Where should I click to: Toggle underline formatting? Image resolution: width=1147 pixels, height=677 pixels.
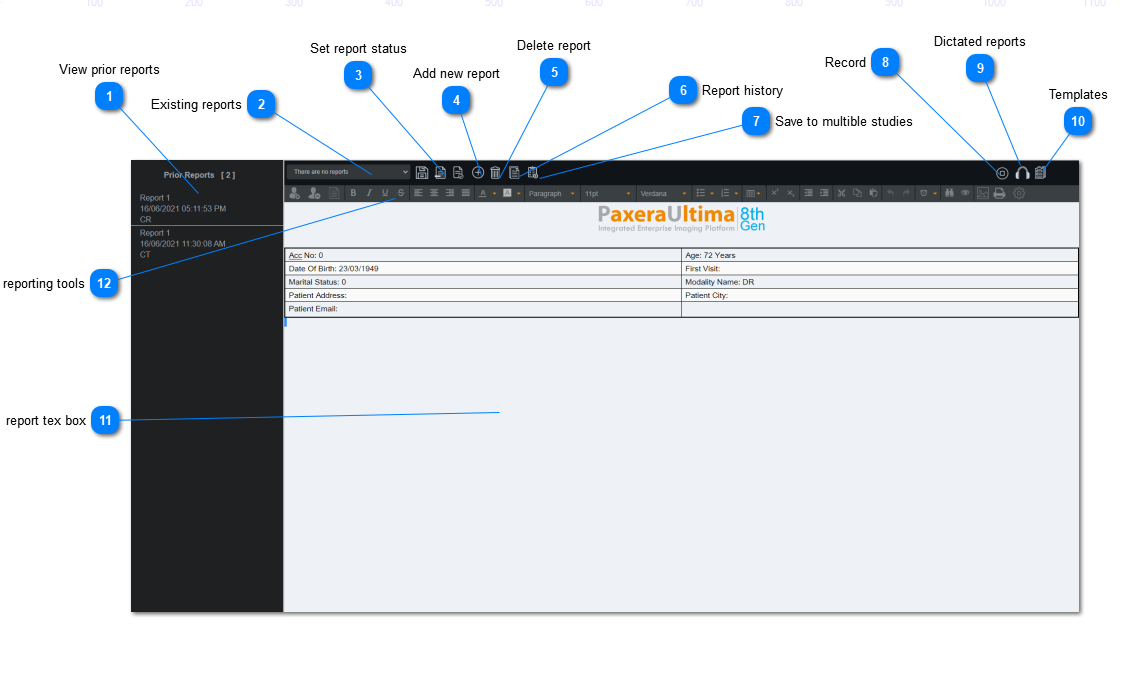tap(384, 193)
